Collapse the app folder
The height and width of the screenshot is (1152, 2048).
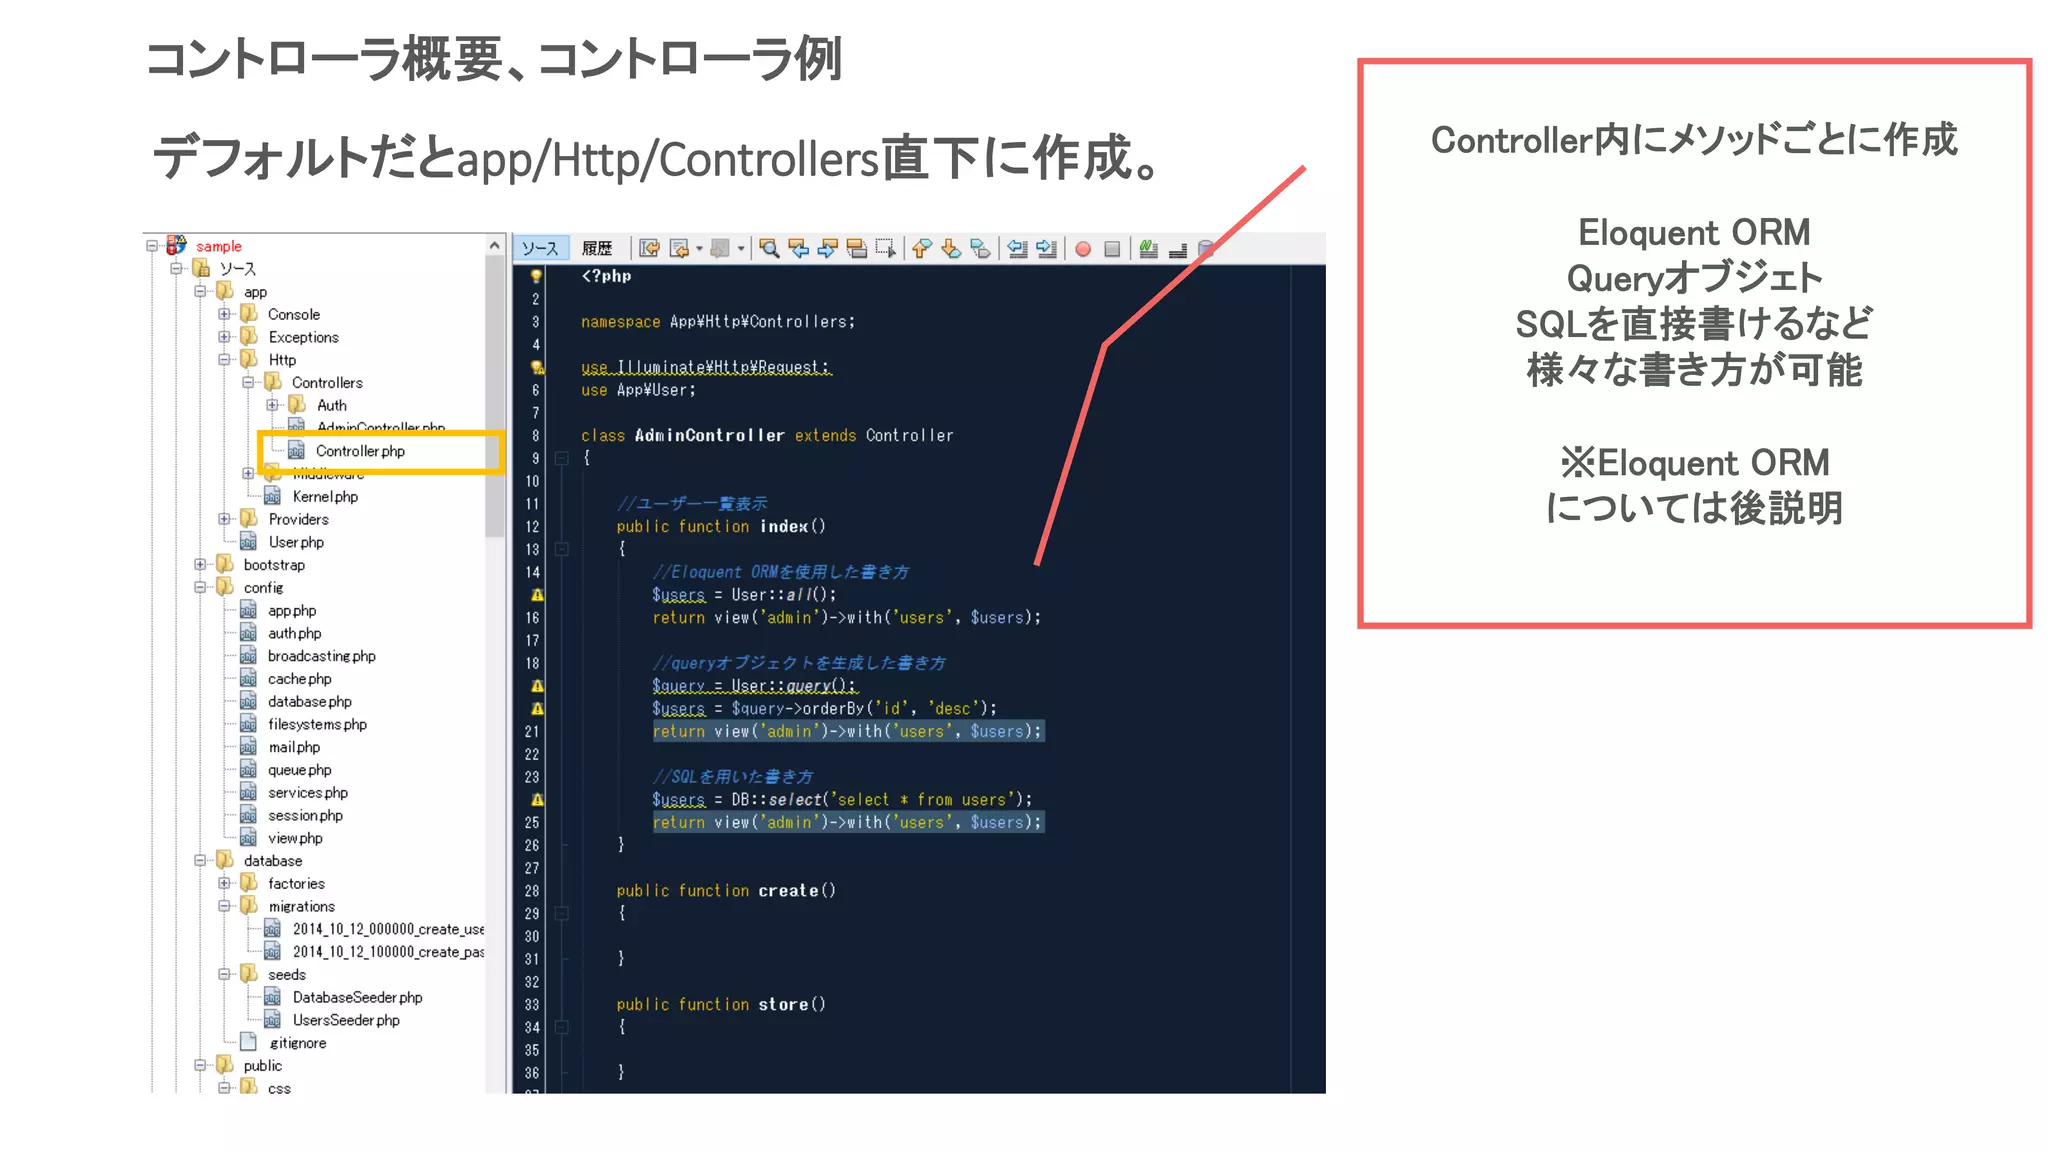click(x=200, y=291)
